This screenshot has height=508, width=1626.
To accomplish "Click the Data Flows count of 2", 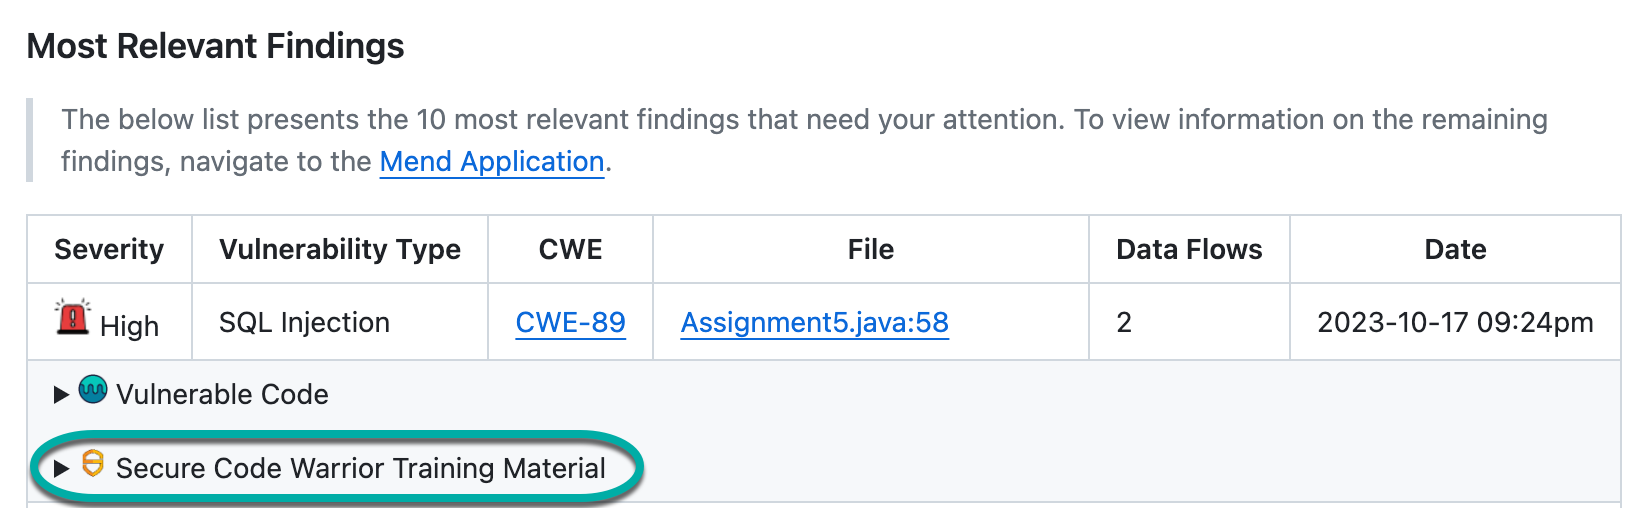I will [1124, 323].
